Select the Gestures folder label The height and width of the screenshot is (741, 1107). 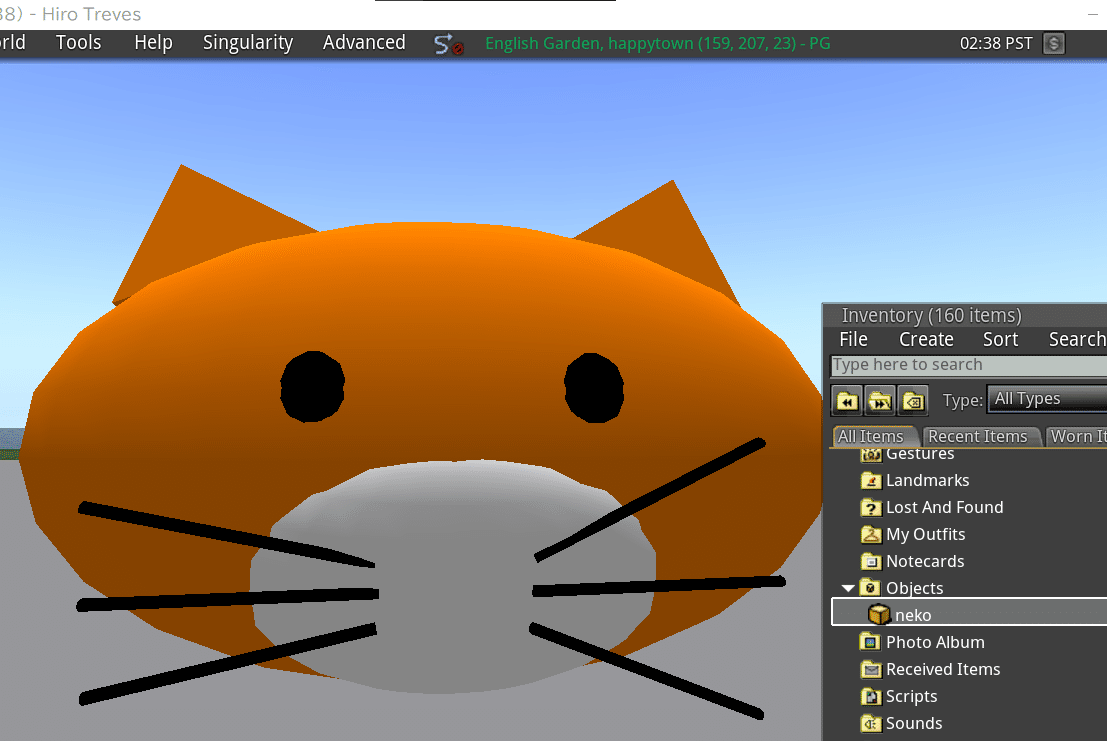pyautogui.click(x=920, y=454)
